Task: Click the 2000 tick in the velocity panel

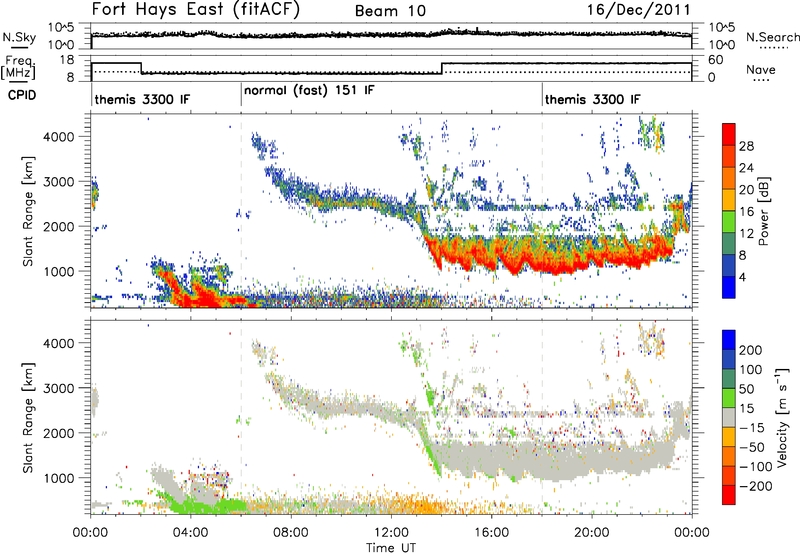Action: click(59, 433)
